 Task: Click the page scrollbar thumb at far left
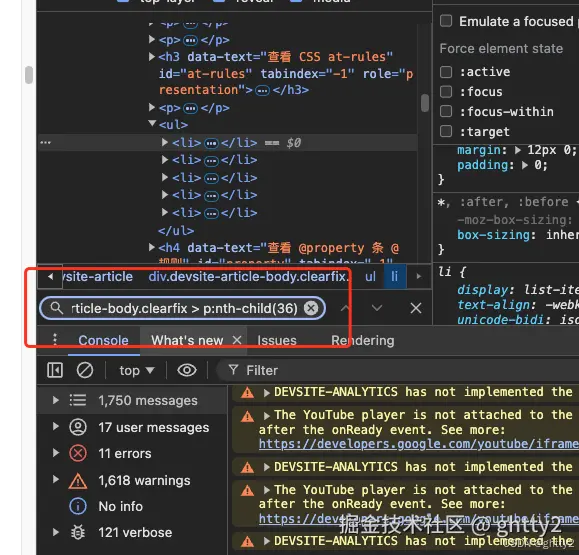pos(29,75)
